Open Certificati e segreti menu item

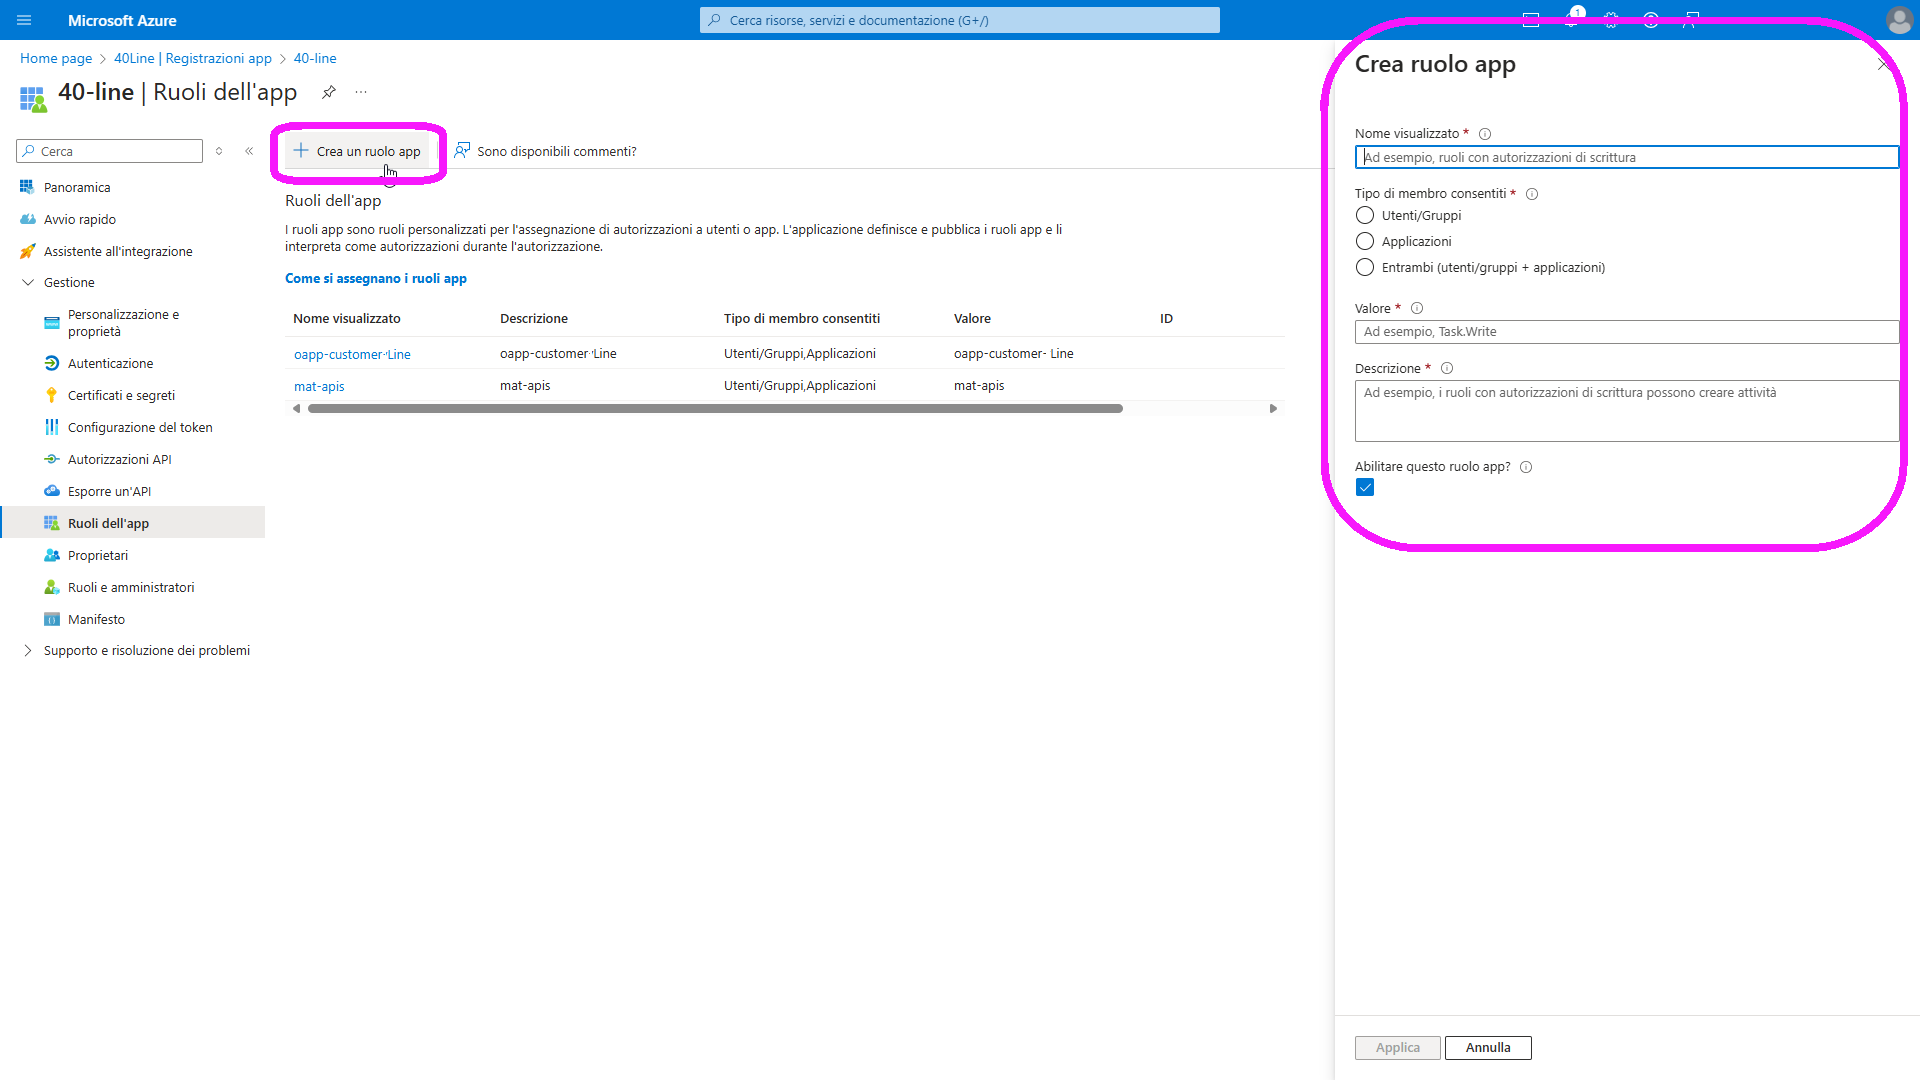tap(121, 396)
